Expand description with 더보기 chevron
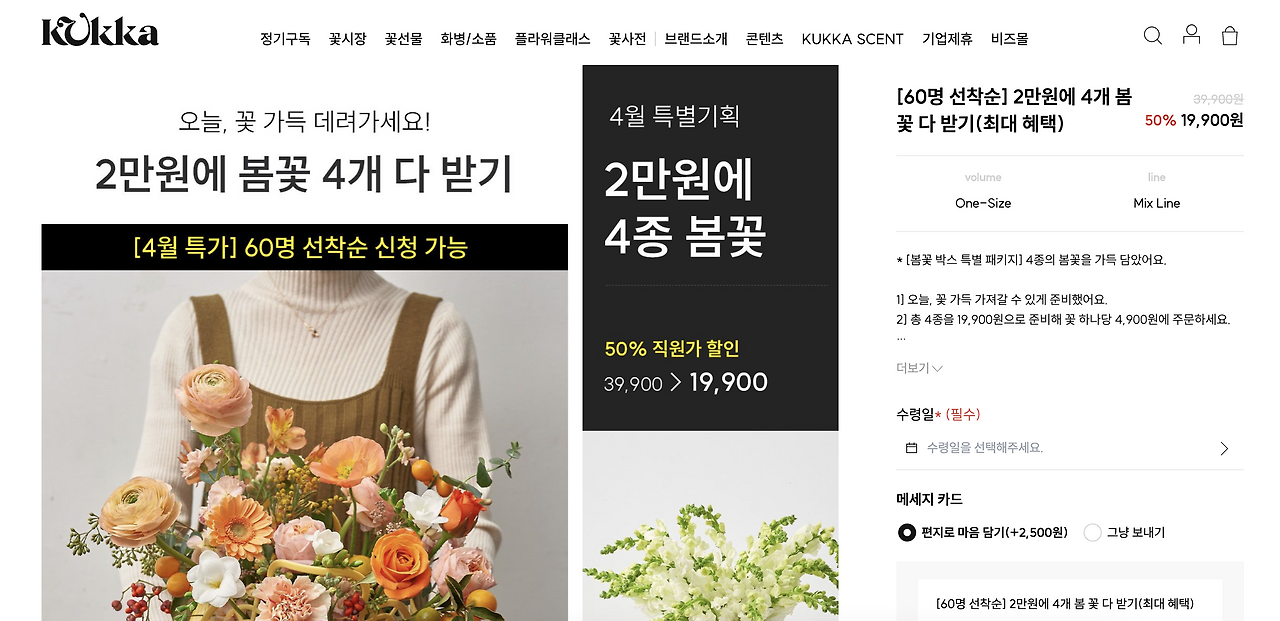The width and height of the screenshot is (1280, 621). (x=920, y=368)
